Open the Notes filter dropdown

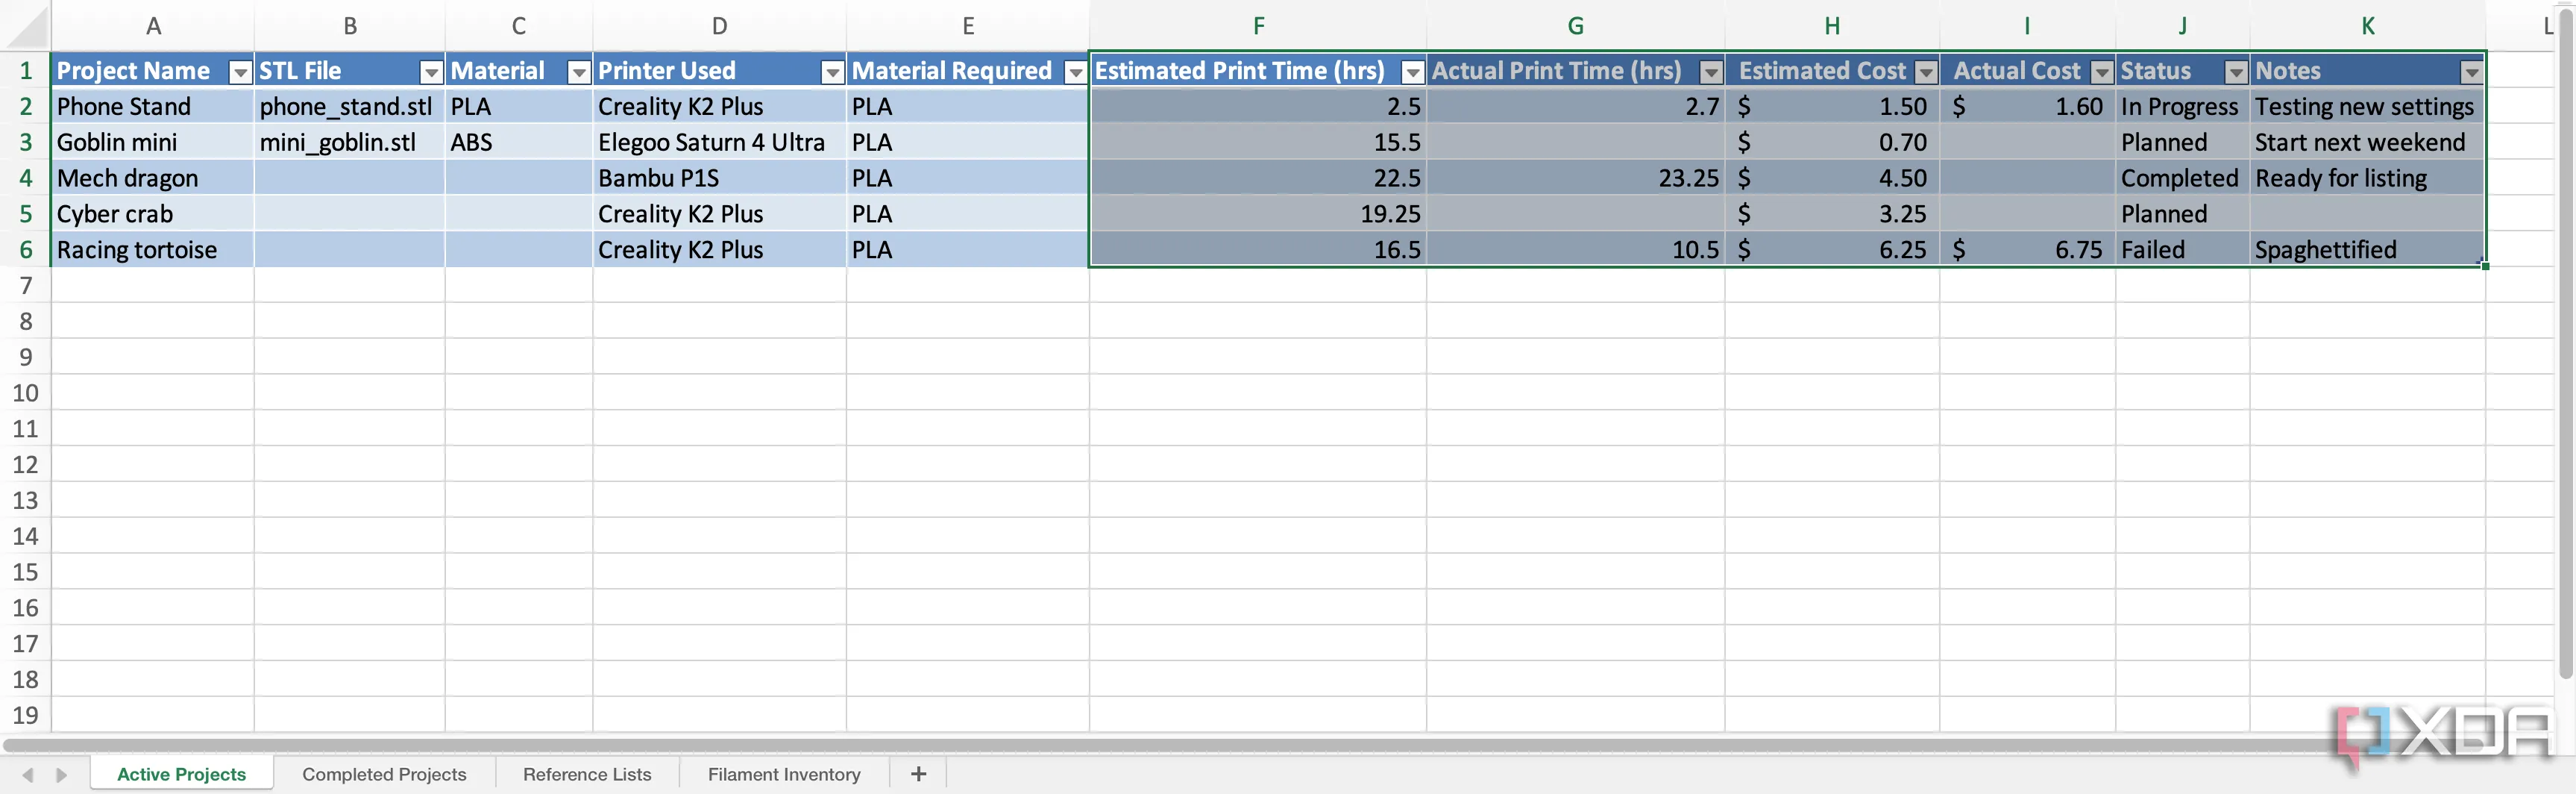[x=2471, y=72]
